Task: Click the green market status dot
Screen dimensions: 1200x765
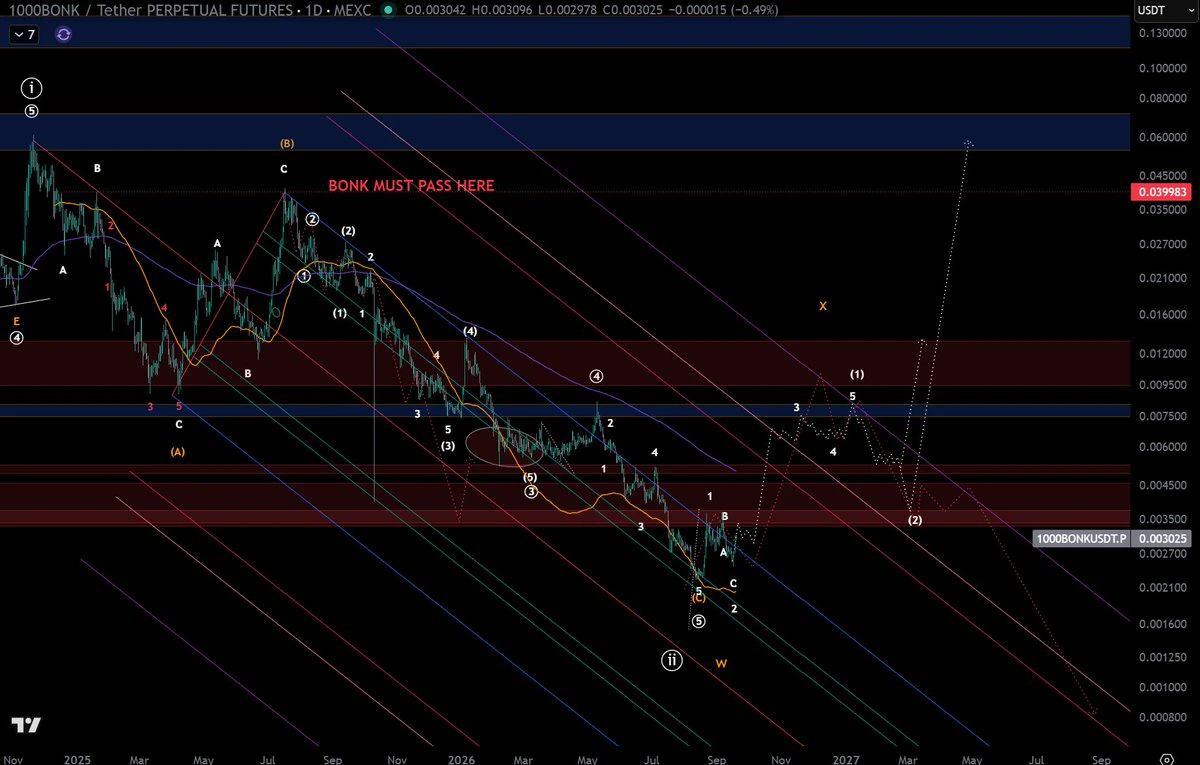Action: [x=386, y=10]
